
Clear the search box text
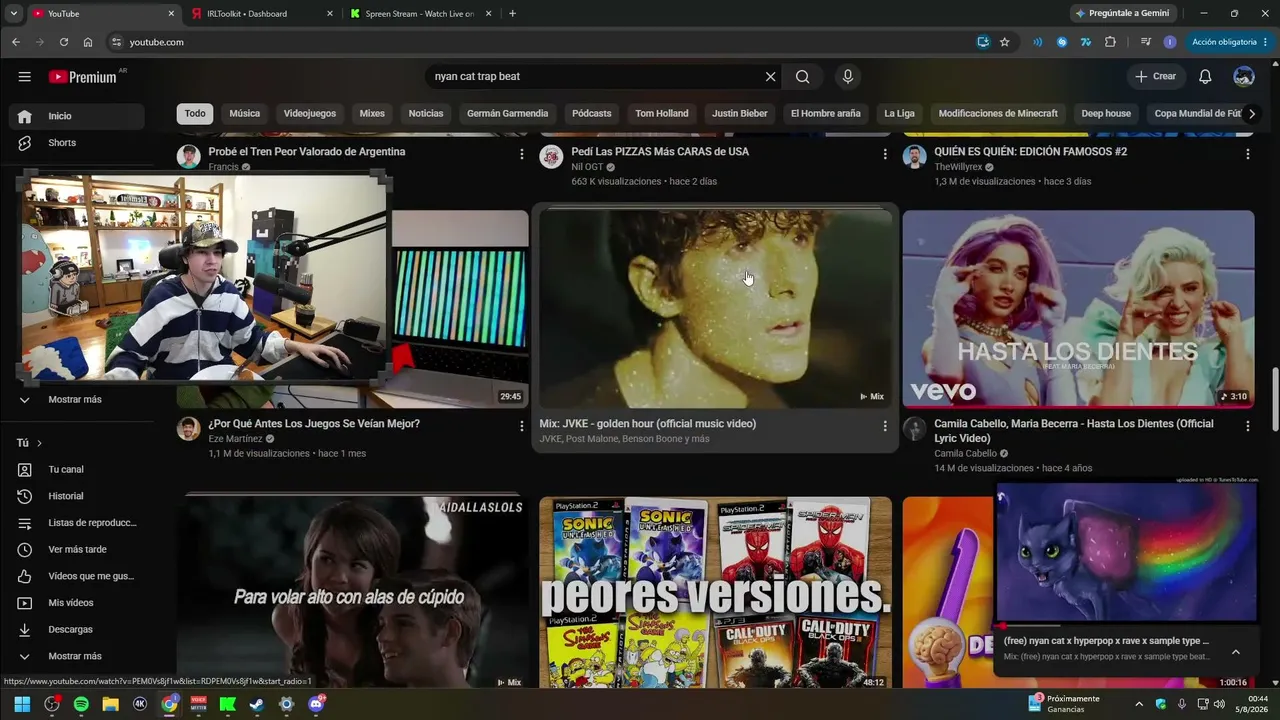click(x=770, y=77)
